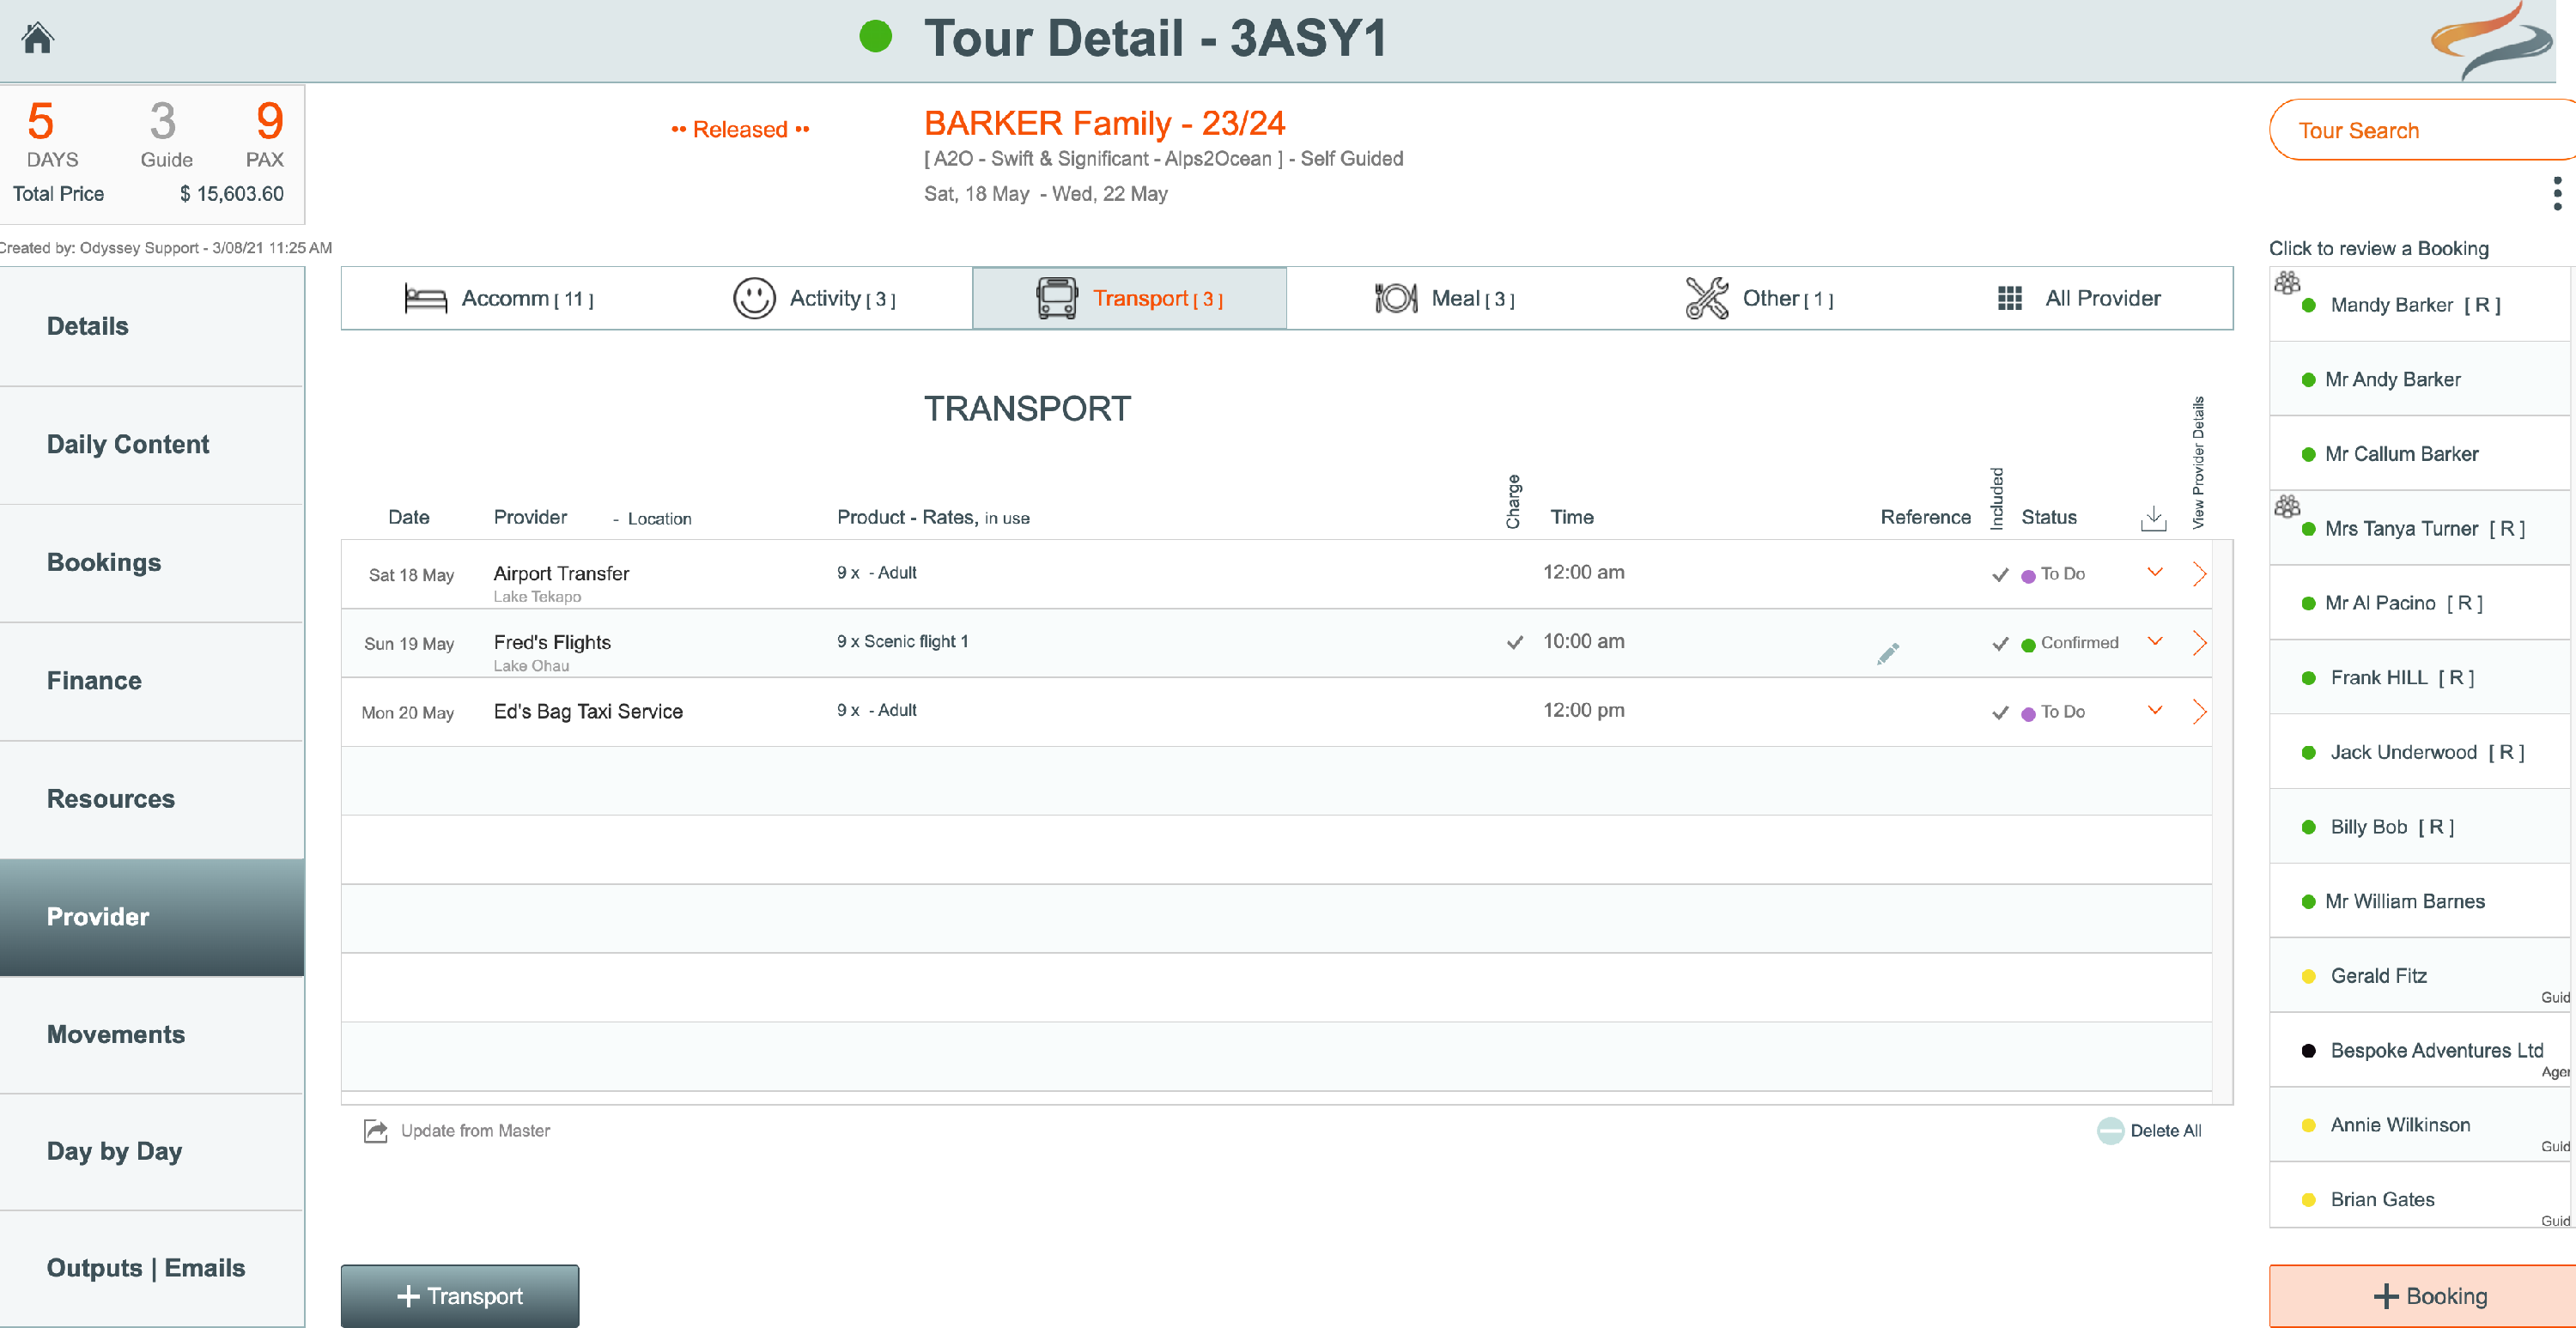Screen dimensions: 2576x1328
Task: Click the Delete All minus icon
Action: (2110, 1130)
